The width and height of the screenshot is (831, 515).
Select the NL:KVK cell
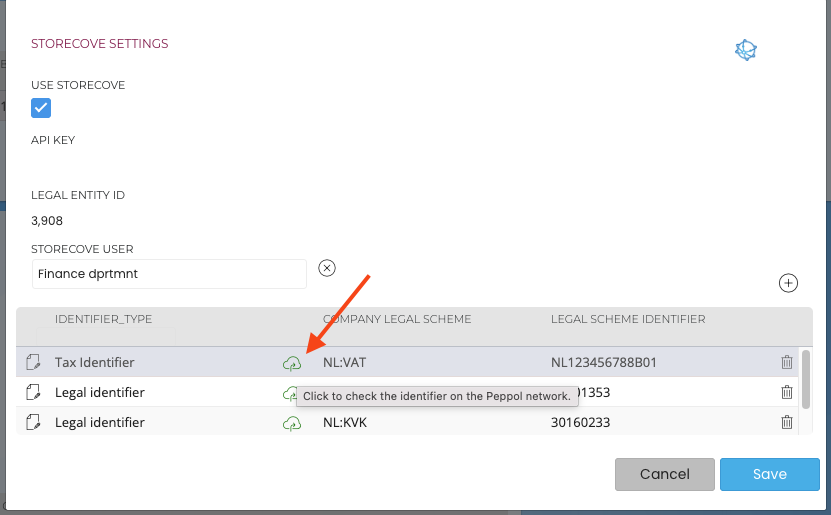pos(345,422)
